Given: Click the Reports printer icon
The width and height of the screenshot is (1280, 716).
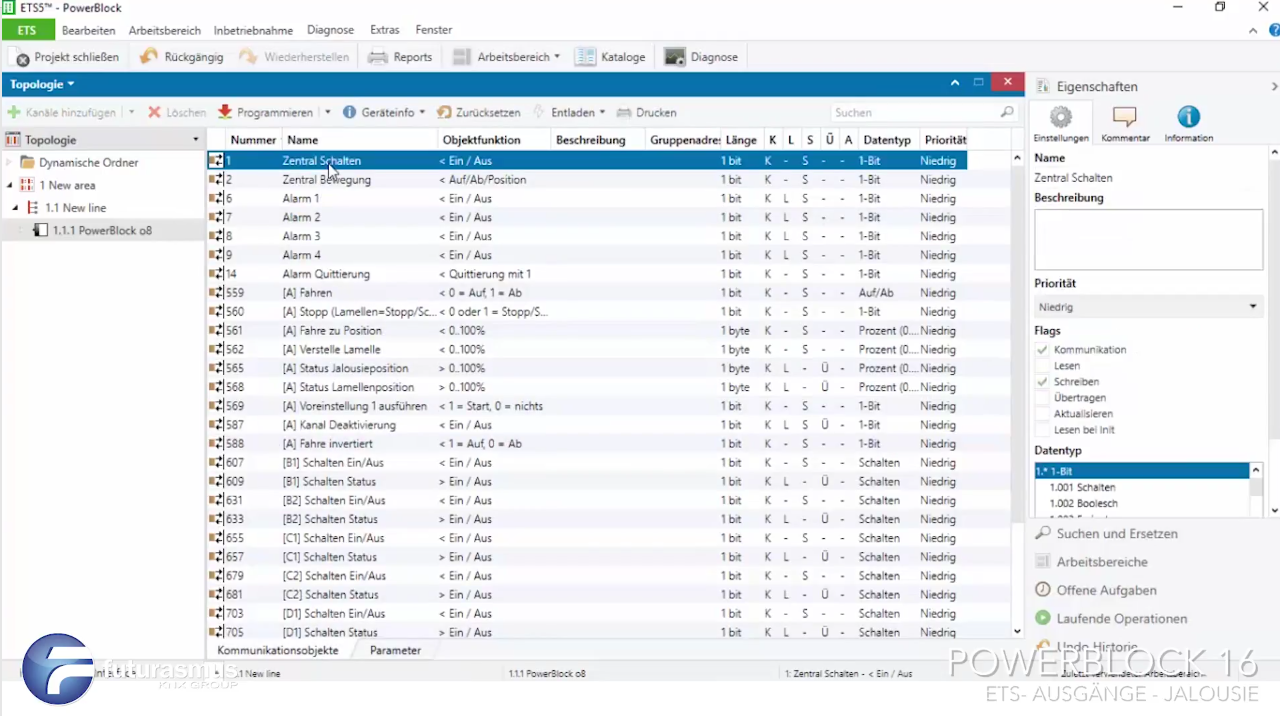Looking at the screenshot, I should coord(378,57).
